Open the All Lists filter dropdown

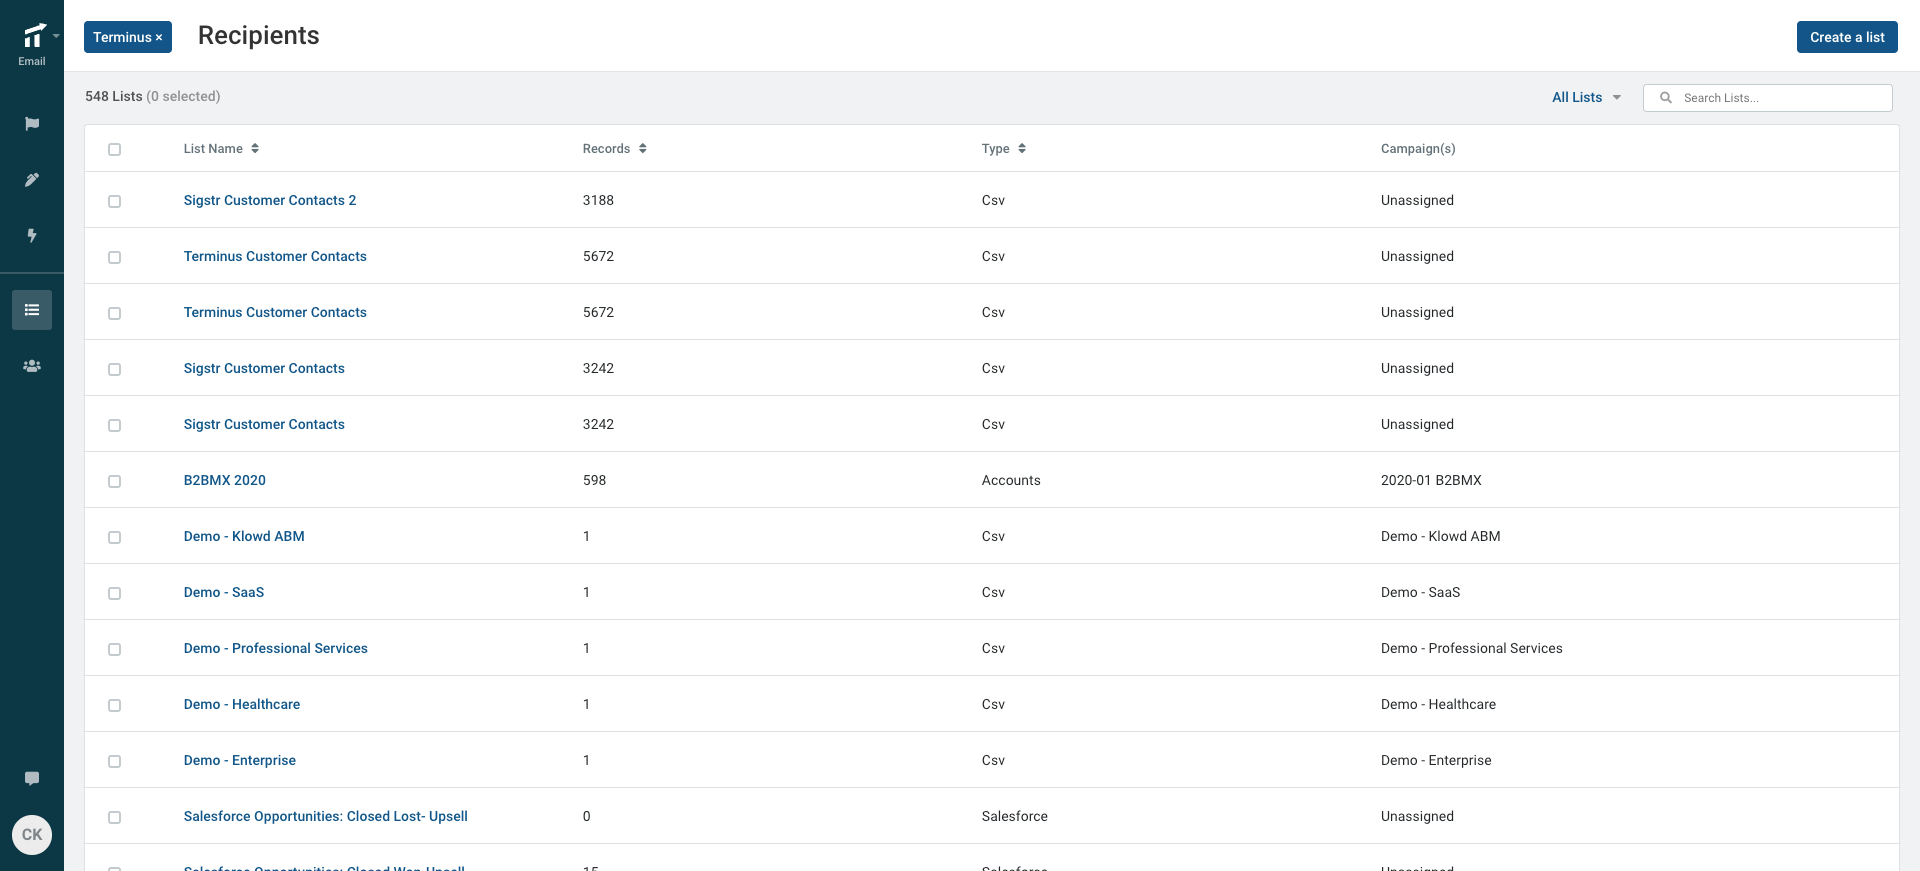tap(1586, 97)
